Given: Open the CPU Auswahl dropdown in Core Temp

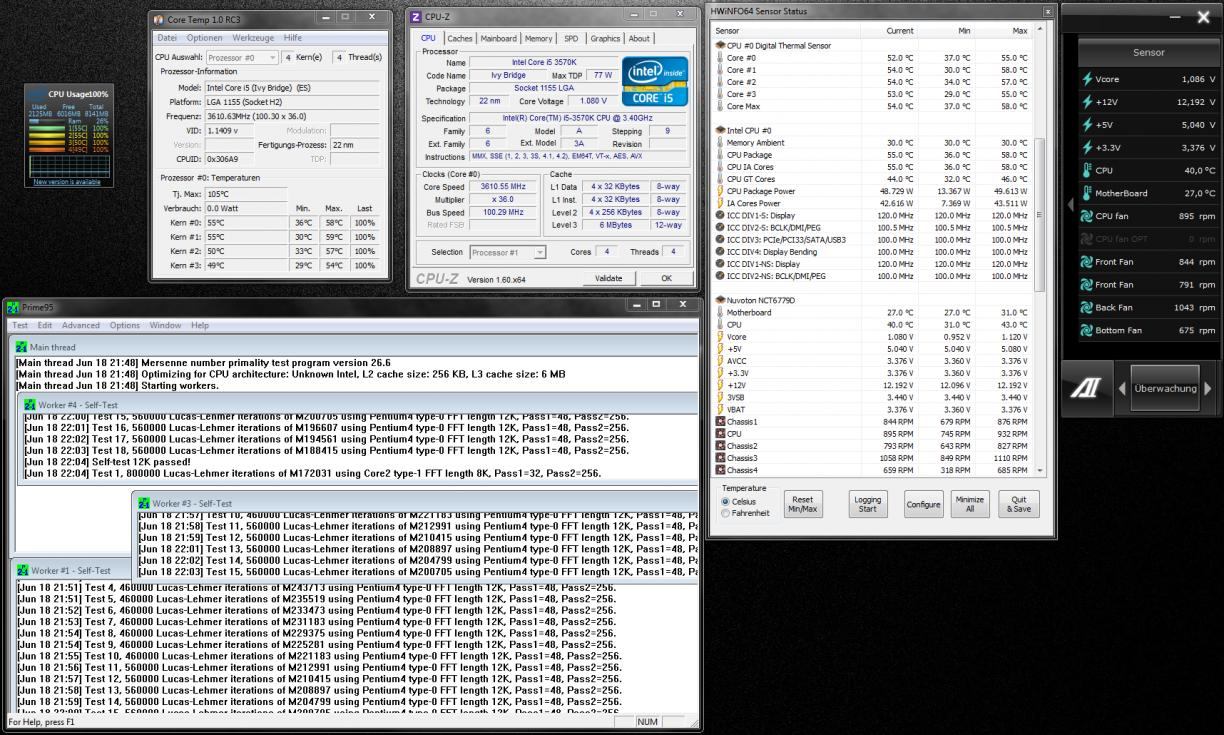Looking at the screenshot, I should [x=243, y=58].
